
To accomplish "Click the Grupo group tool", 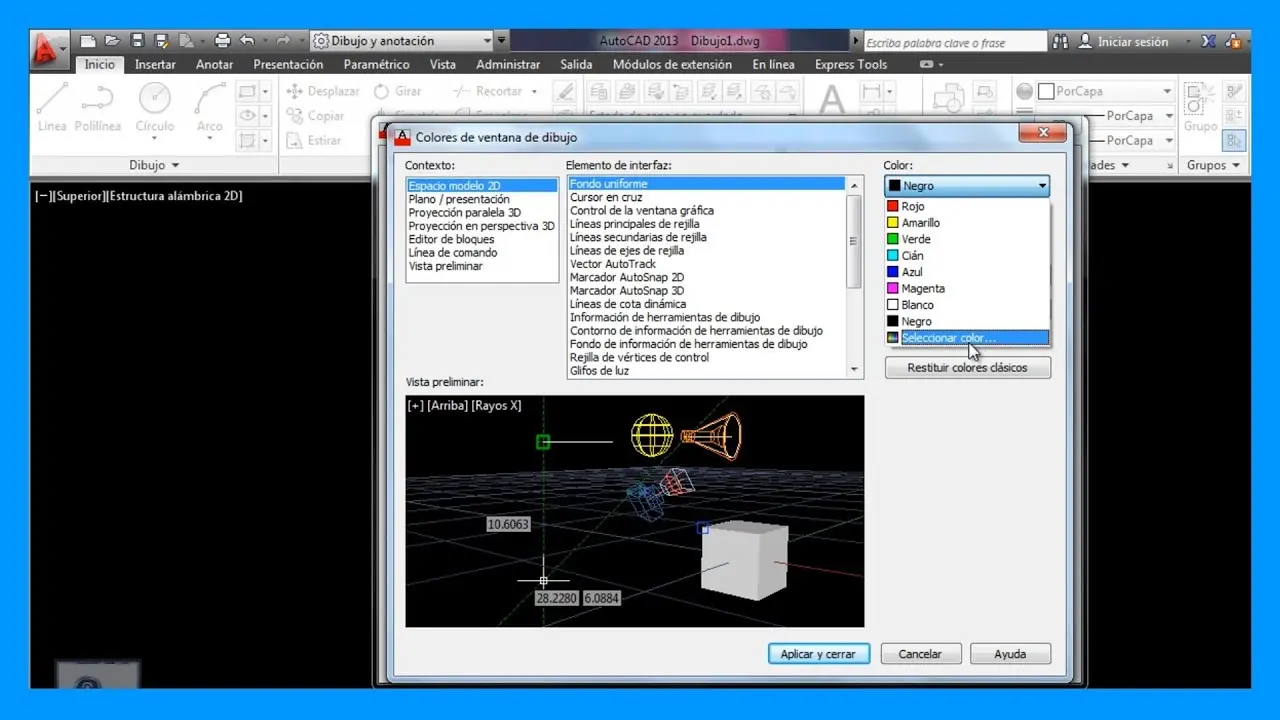I will coord(1200,108).
